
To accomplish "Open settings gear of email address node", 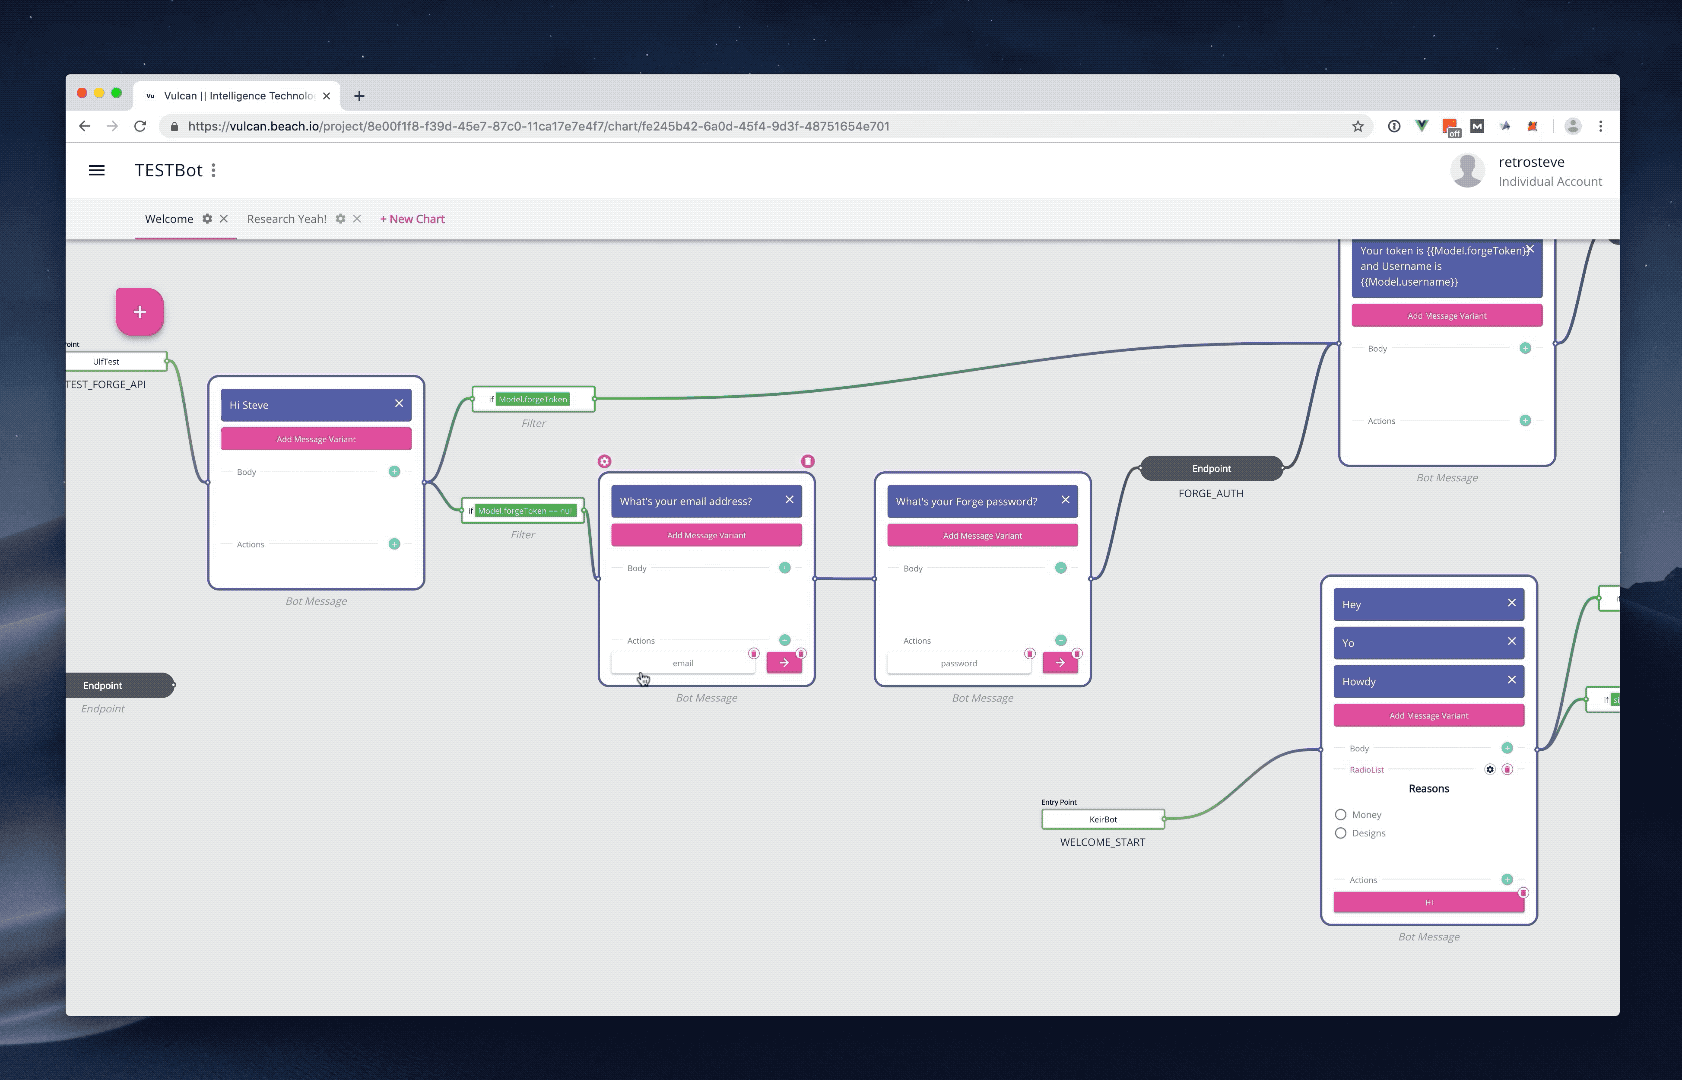I will tap(604, 461).
